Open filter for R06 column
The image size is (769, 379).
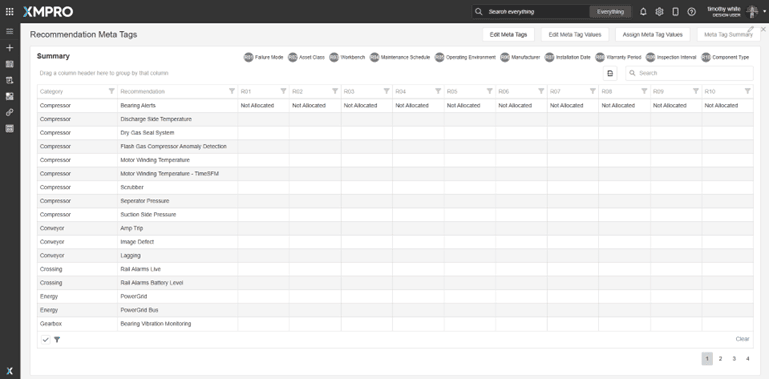(541, 91)
